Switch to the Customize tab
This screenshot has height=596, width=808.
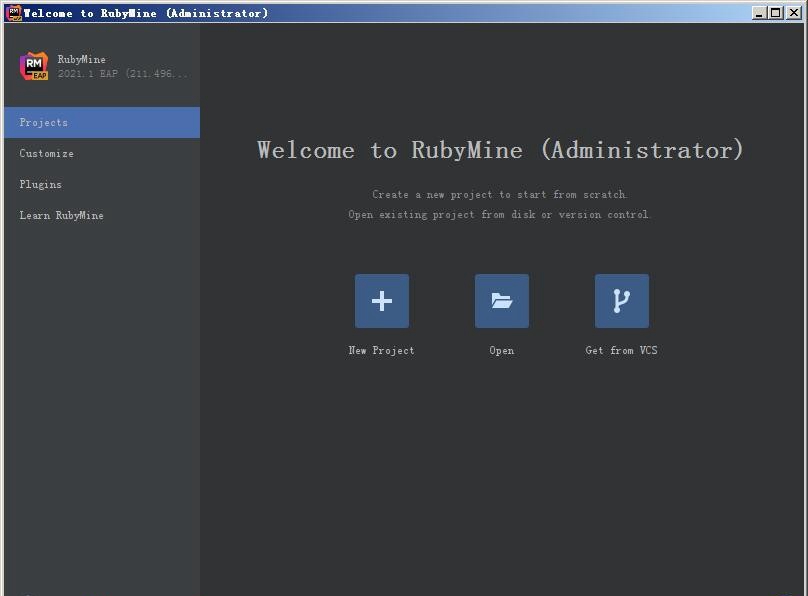[x=102, y=154]
